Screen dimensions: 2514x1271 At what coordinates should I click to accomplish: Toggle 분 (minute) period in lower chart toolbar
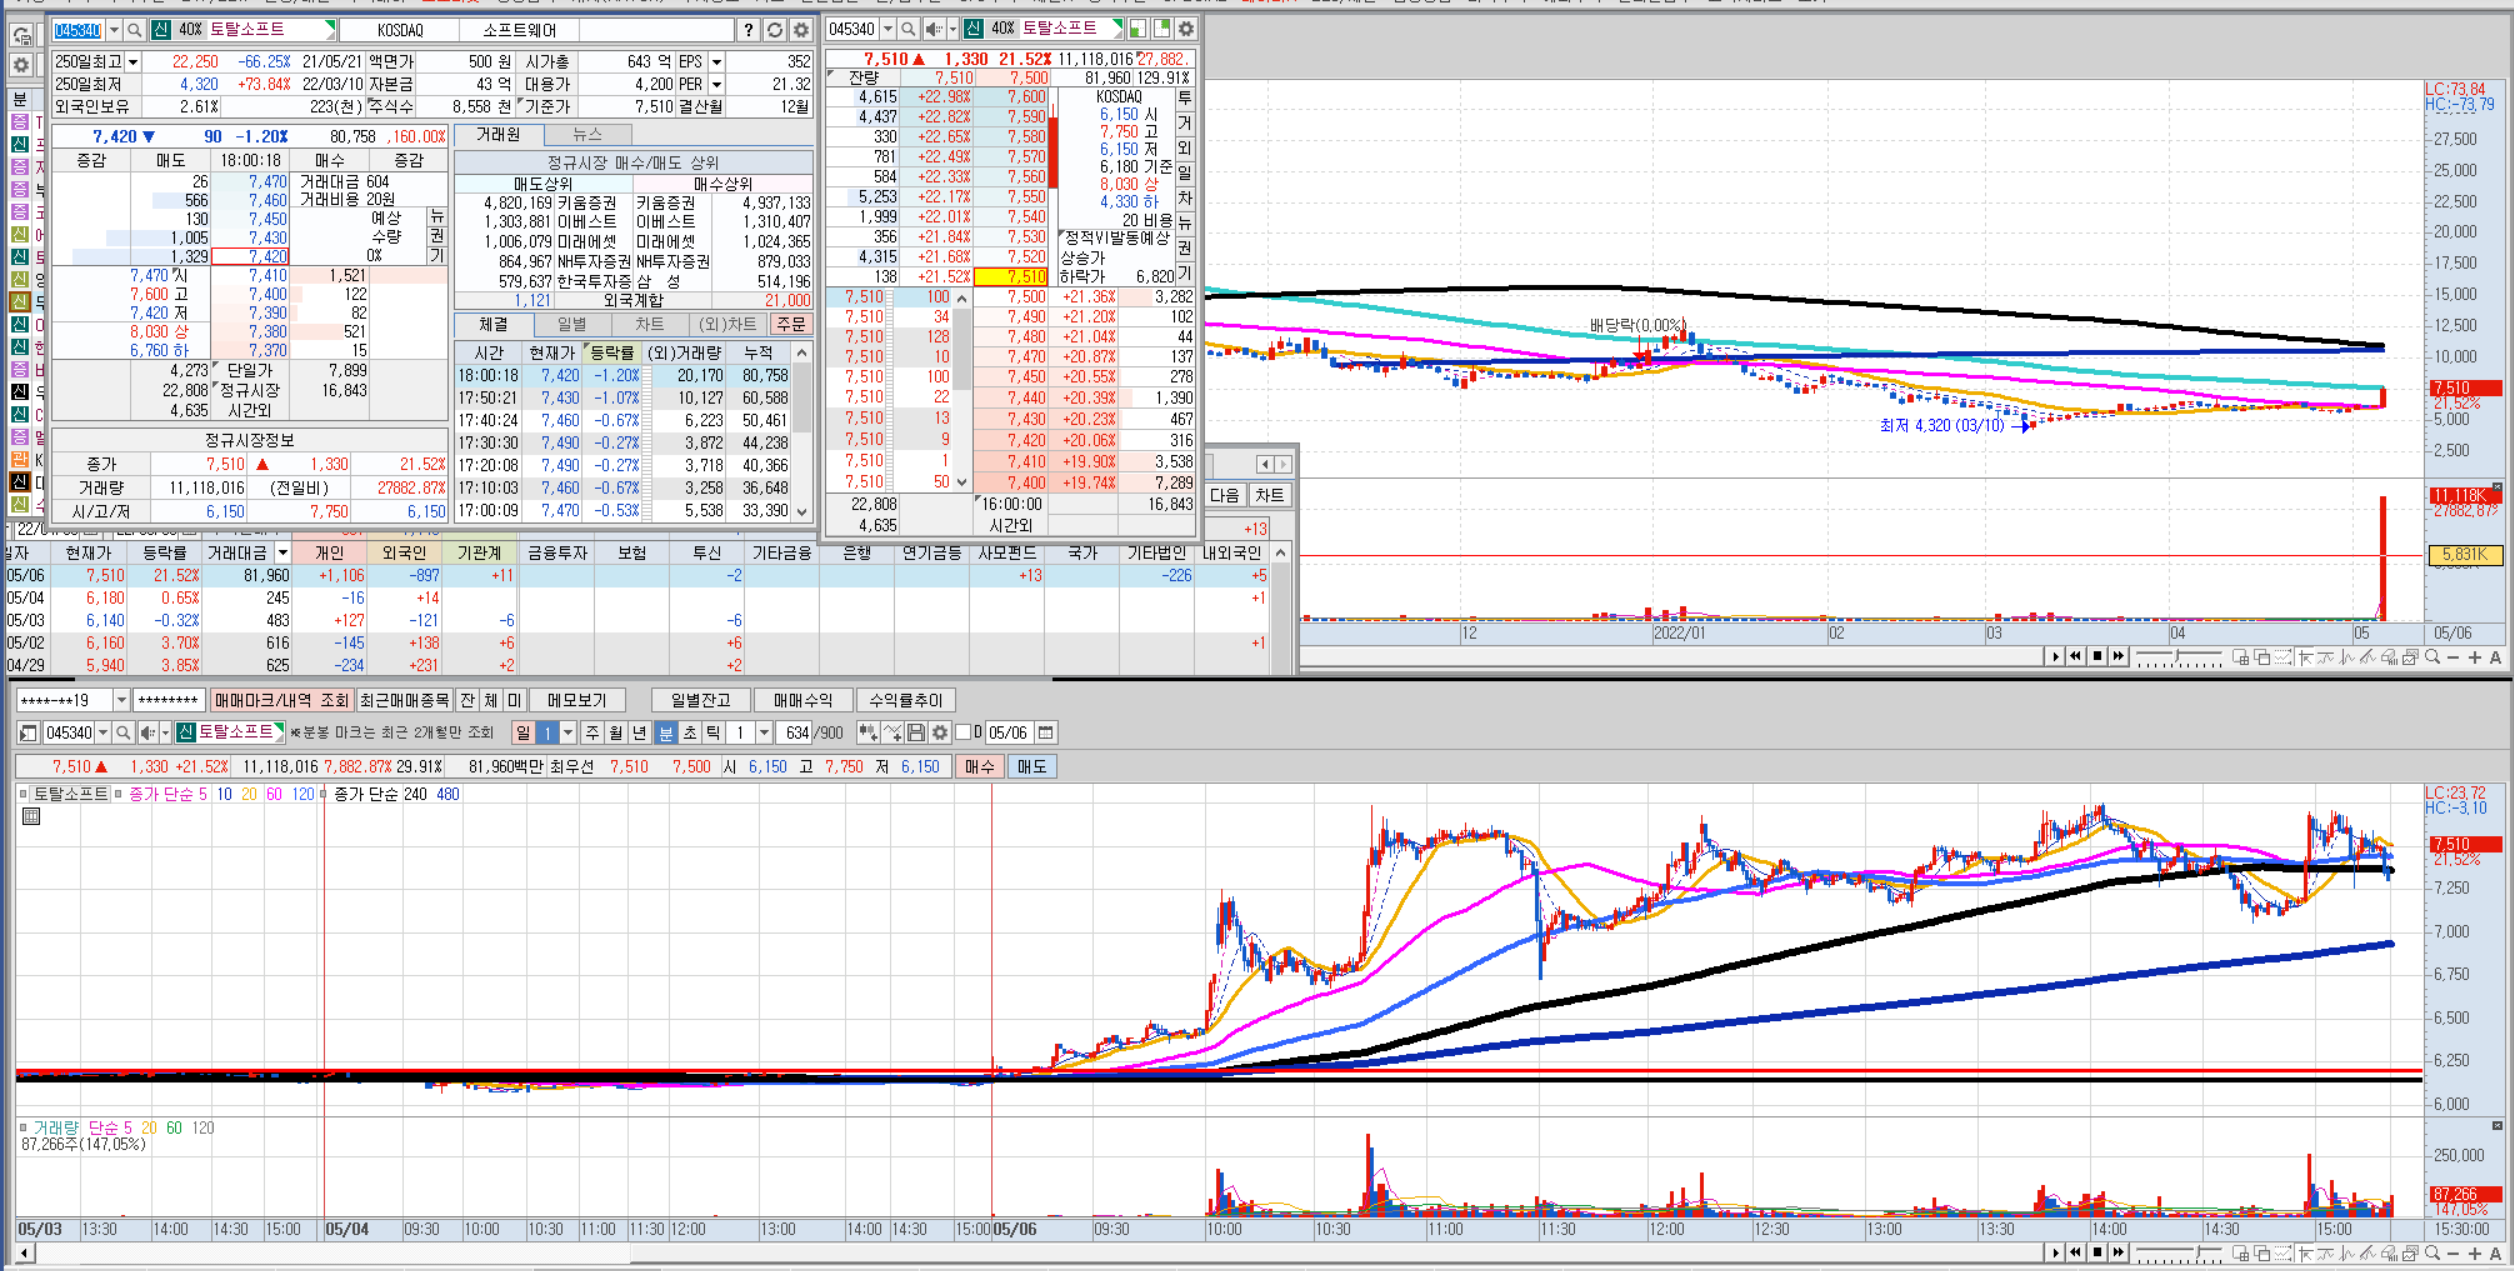click(x=666, y=733)
